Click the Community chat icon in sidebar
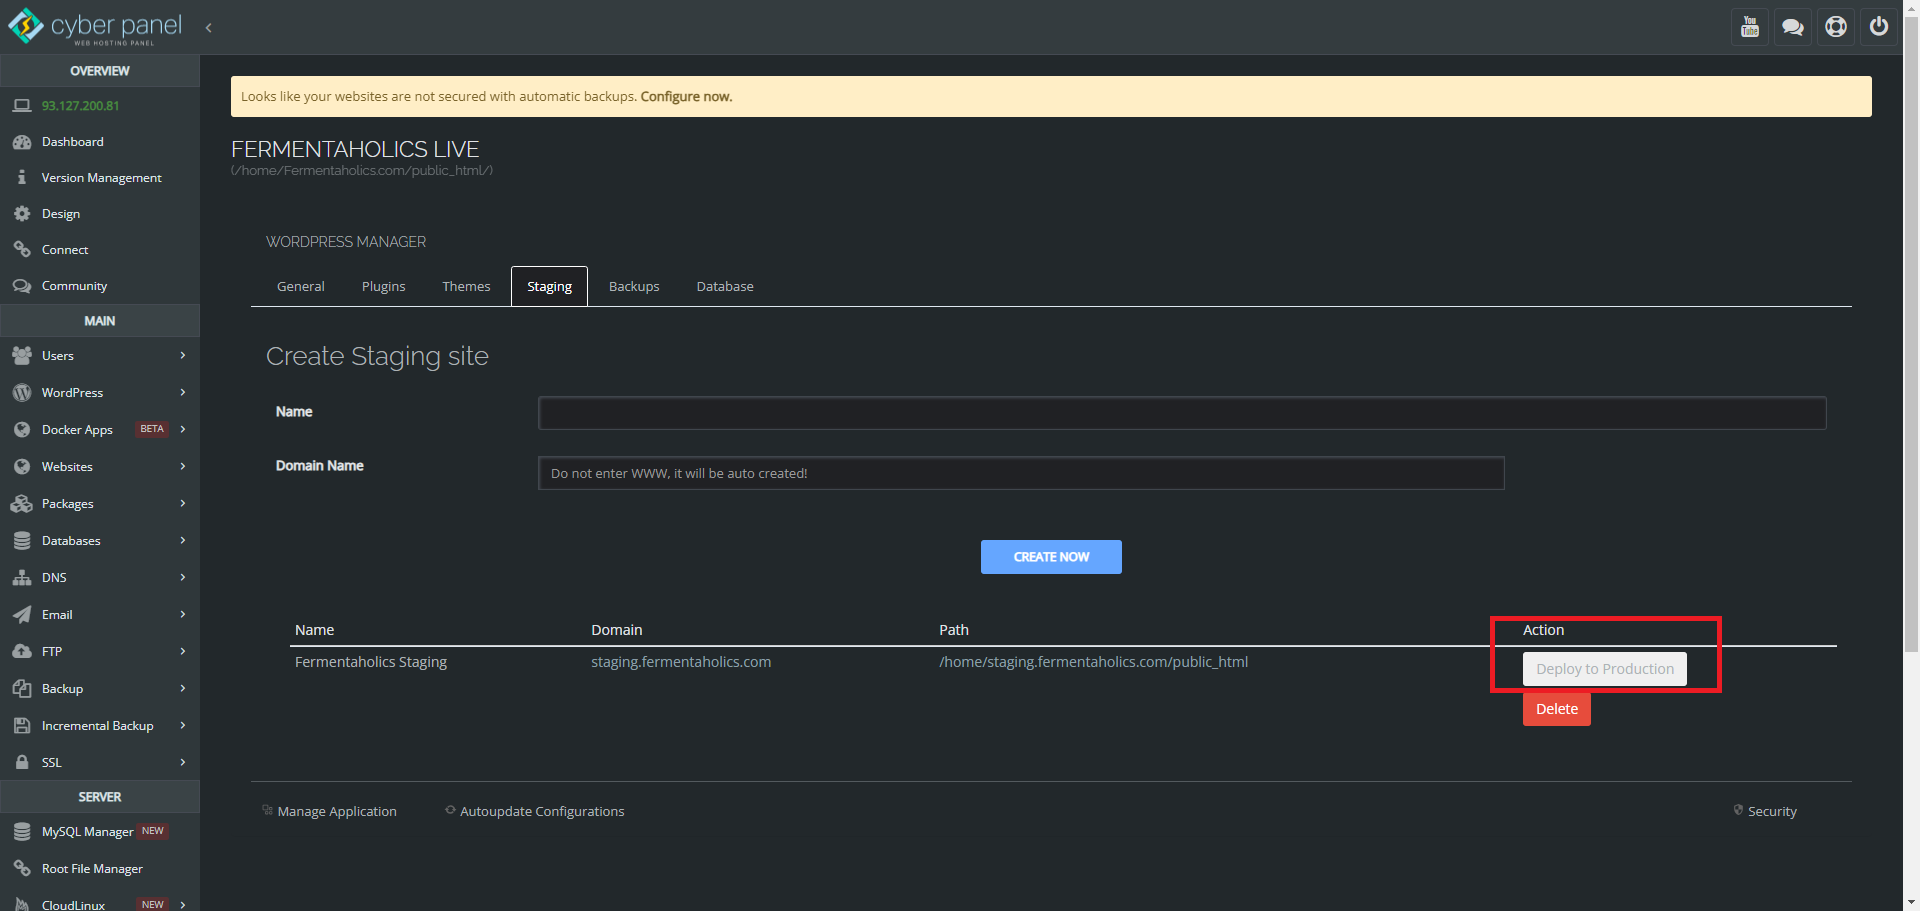The width and height of the screenshot is (1920, 911). [22, 285]
